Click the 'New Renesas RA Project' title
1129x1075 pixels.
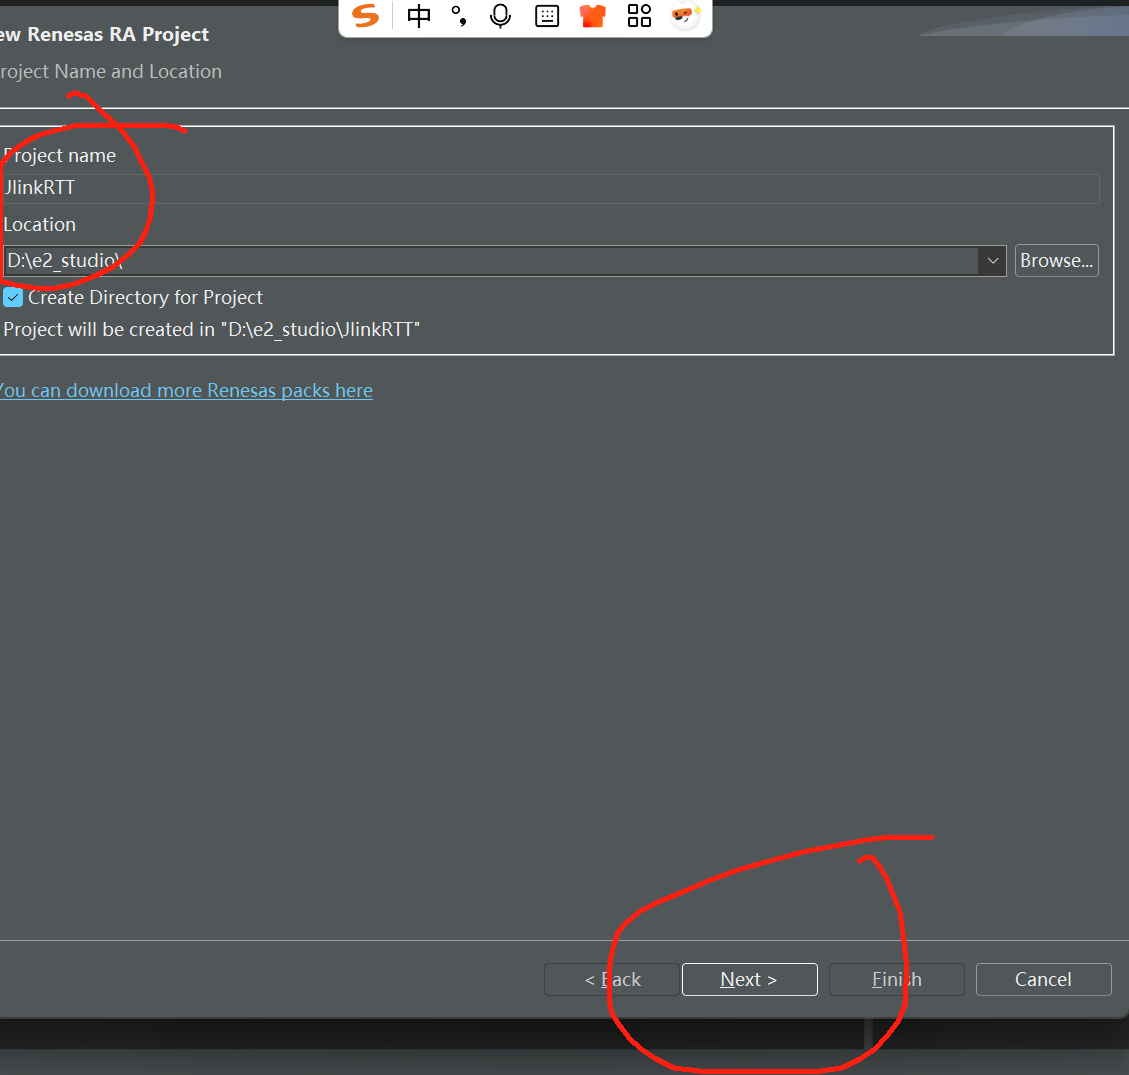104,35
